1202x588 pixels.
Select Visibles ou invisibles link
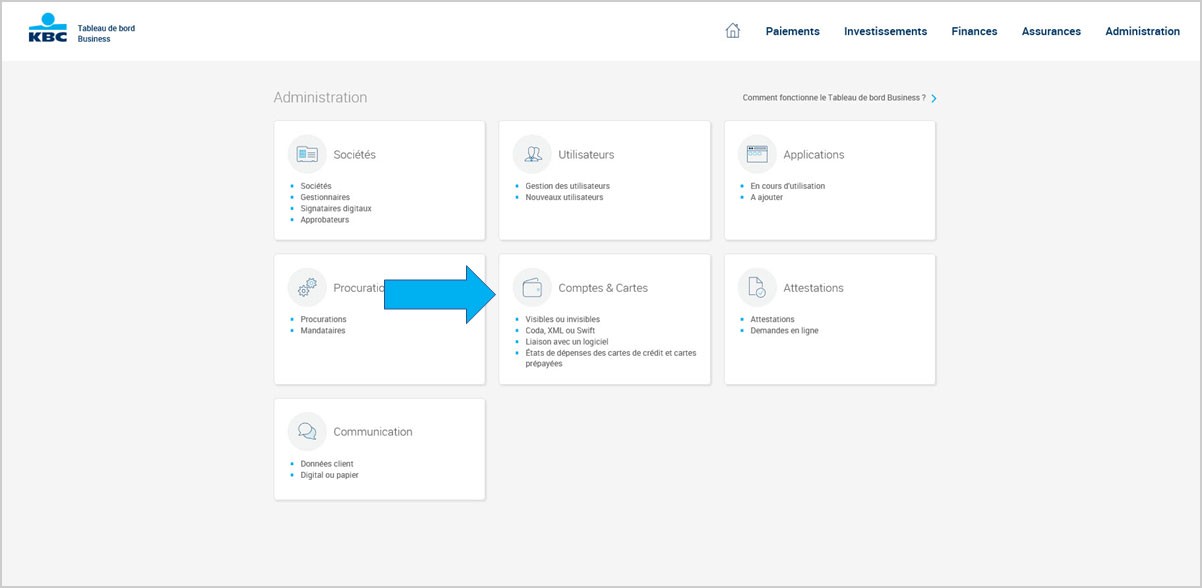tap(562, 319)
